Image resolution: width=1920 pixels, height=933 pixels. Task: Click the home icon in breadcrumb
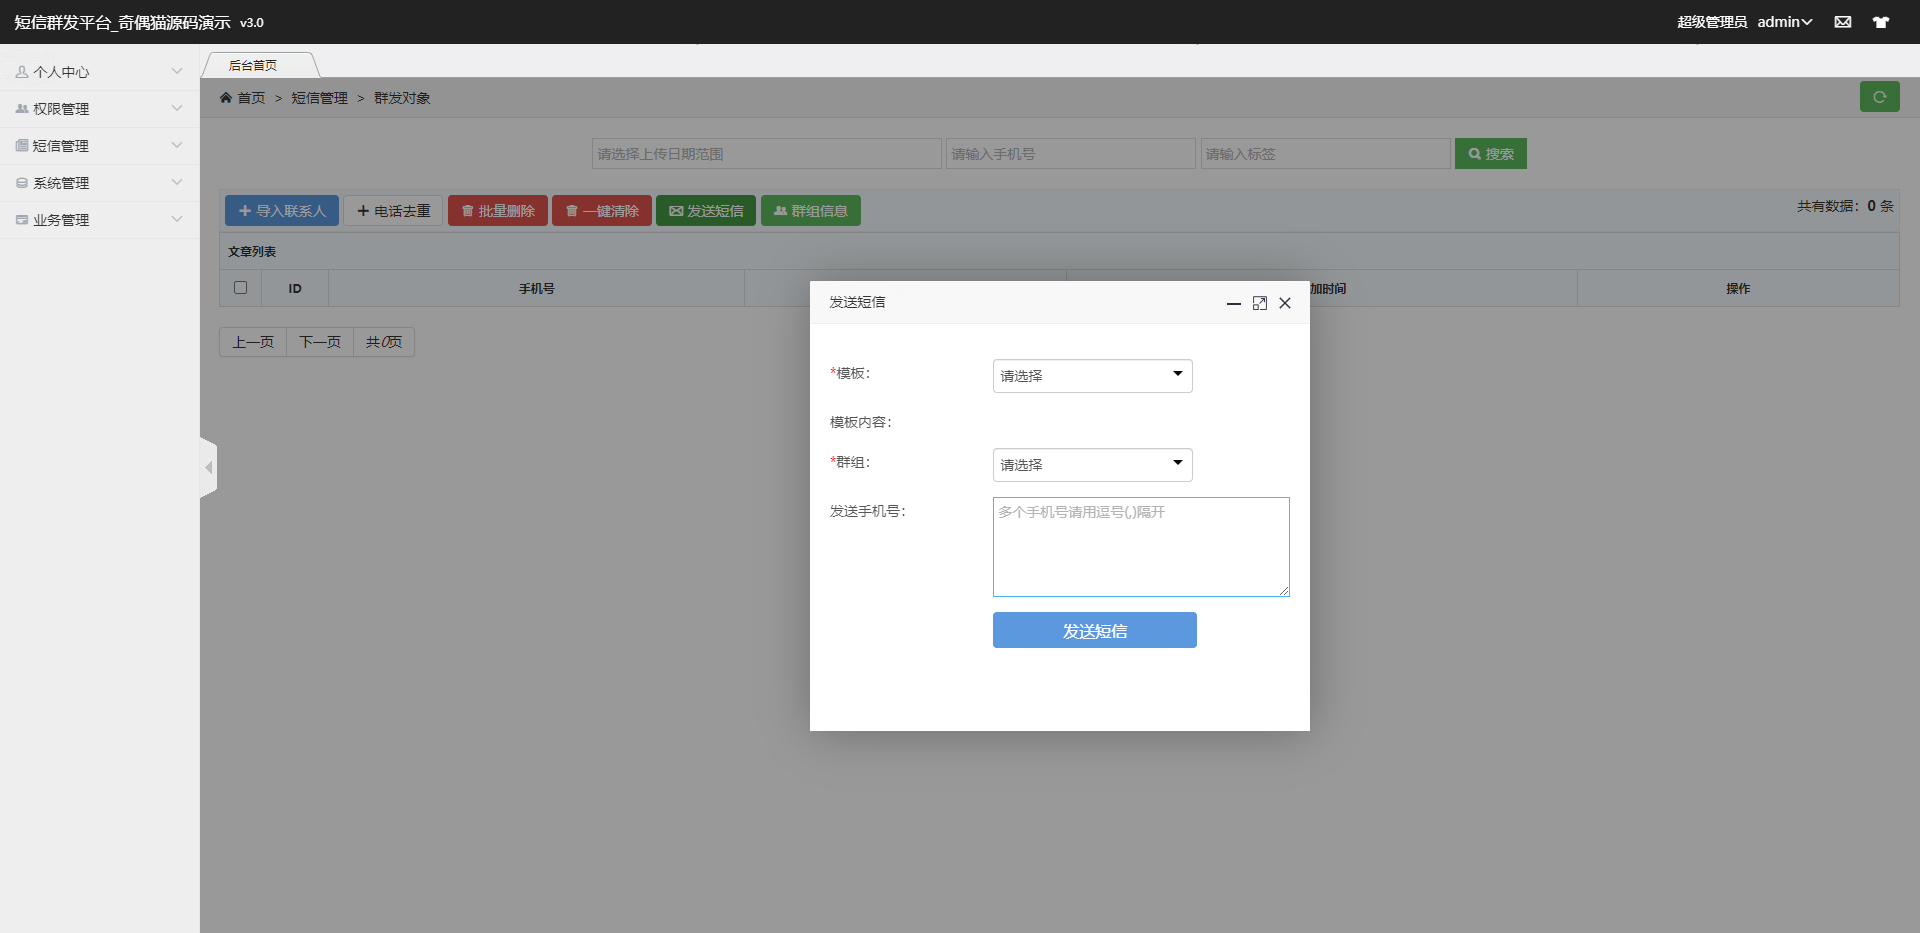(x=226, y=97)
